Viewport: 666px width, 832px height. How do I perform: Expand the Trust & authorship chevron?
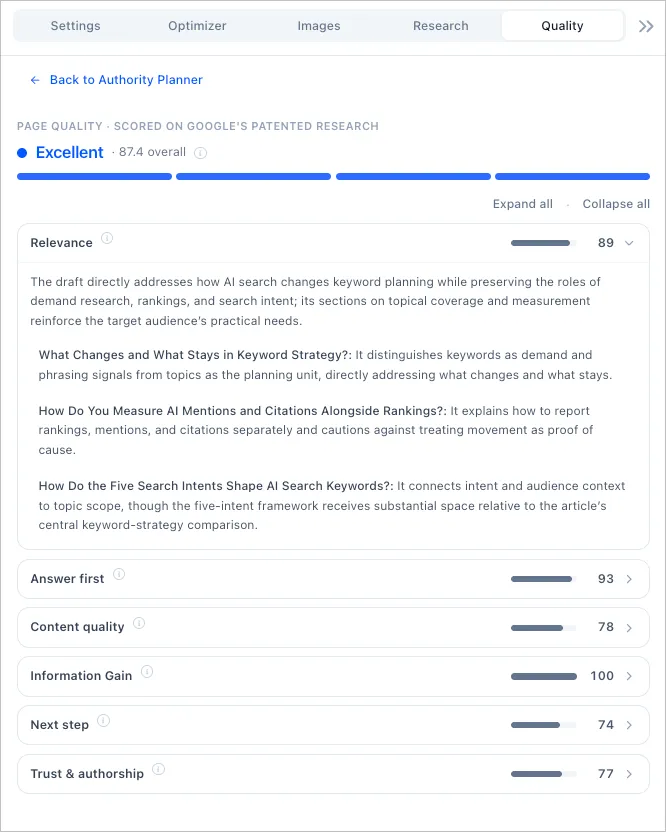629,774
